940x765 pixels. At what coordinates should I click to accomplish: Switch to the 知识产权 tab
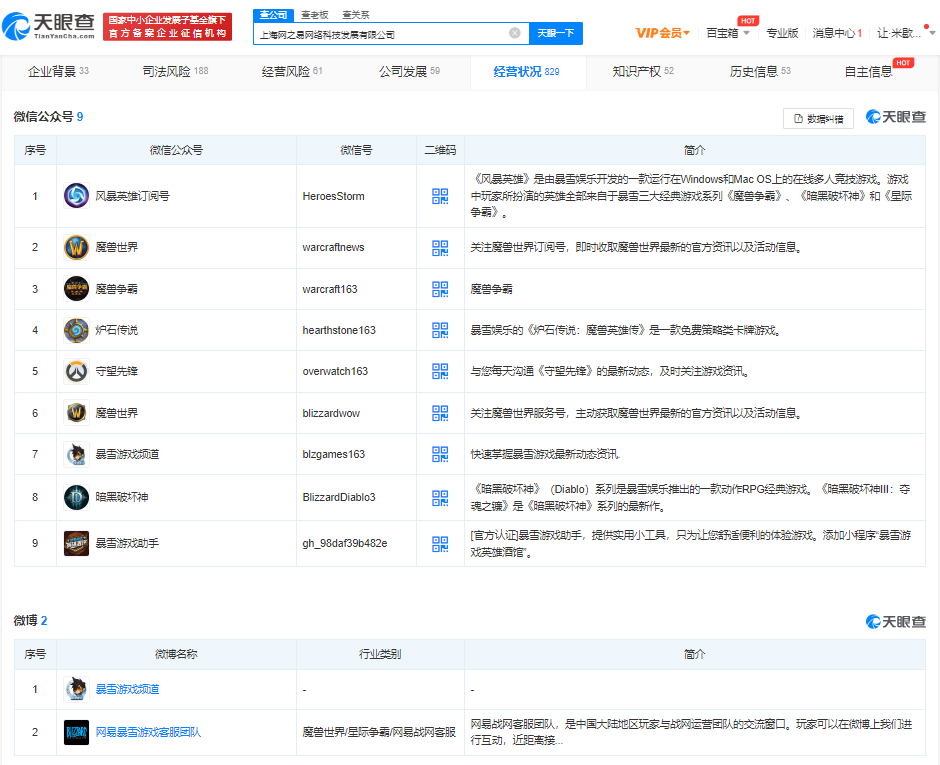point(643,72)
